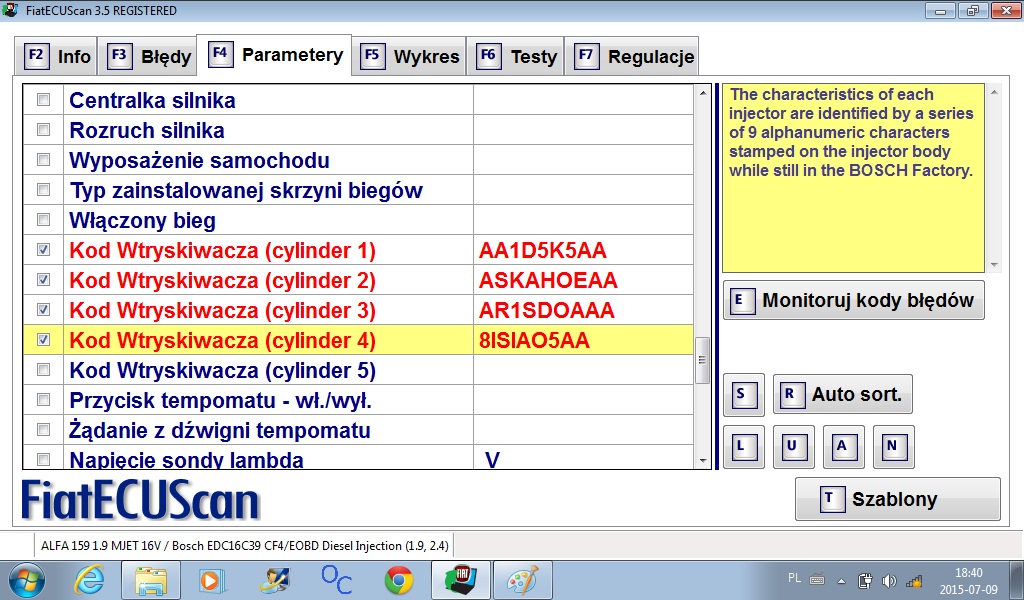This screenshot has height=600, width=1024.
Task: Click the L shortcut button
Action: coord(744,447)
